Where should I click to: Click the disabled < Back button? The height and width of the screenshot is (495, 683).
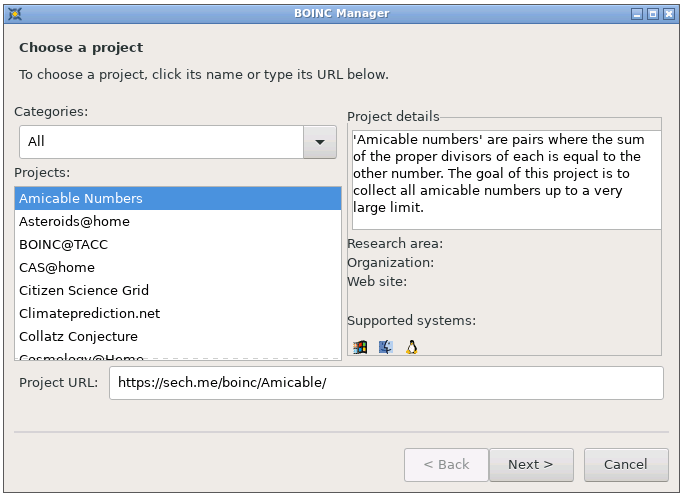click(446, 465)
